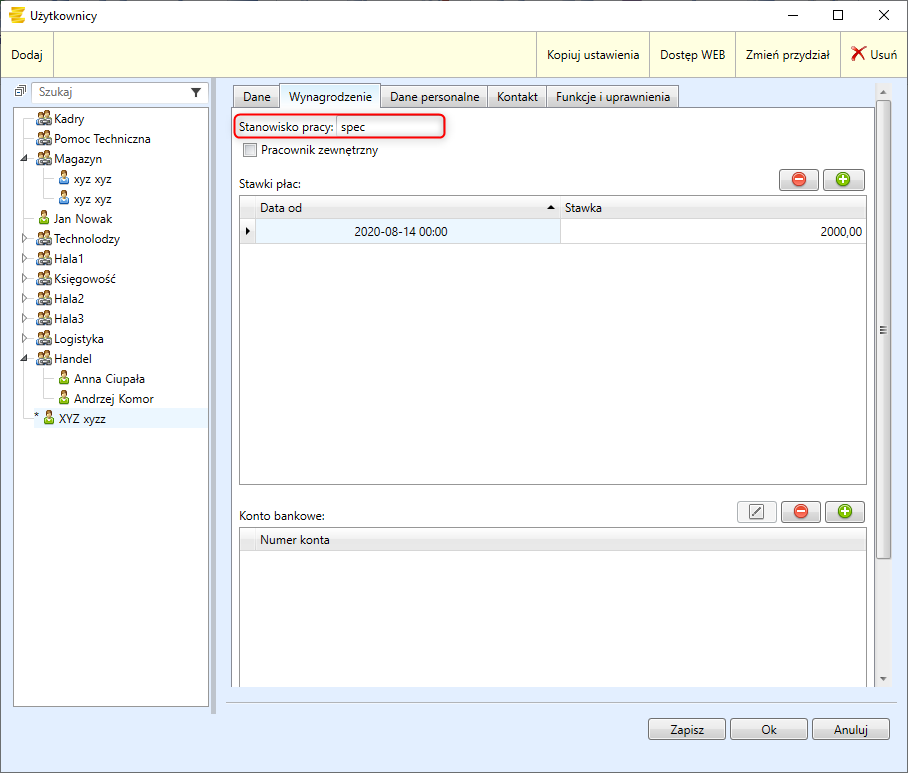Enable the Pracownik zewnętrzny checkbox
This screenshot has height=773, width=908.
(x=250, y=150)
